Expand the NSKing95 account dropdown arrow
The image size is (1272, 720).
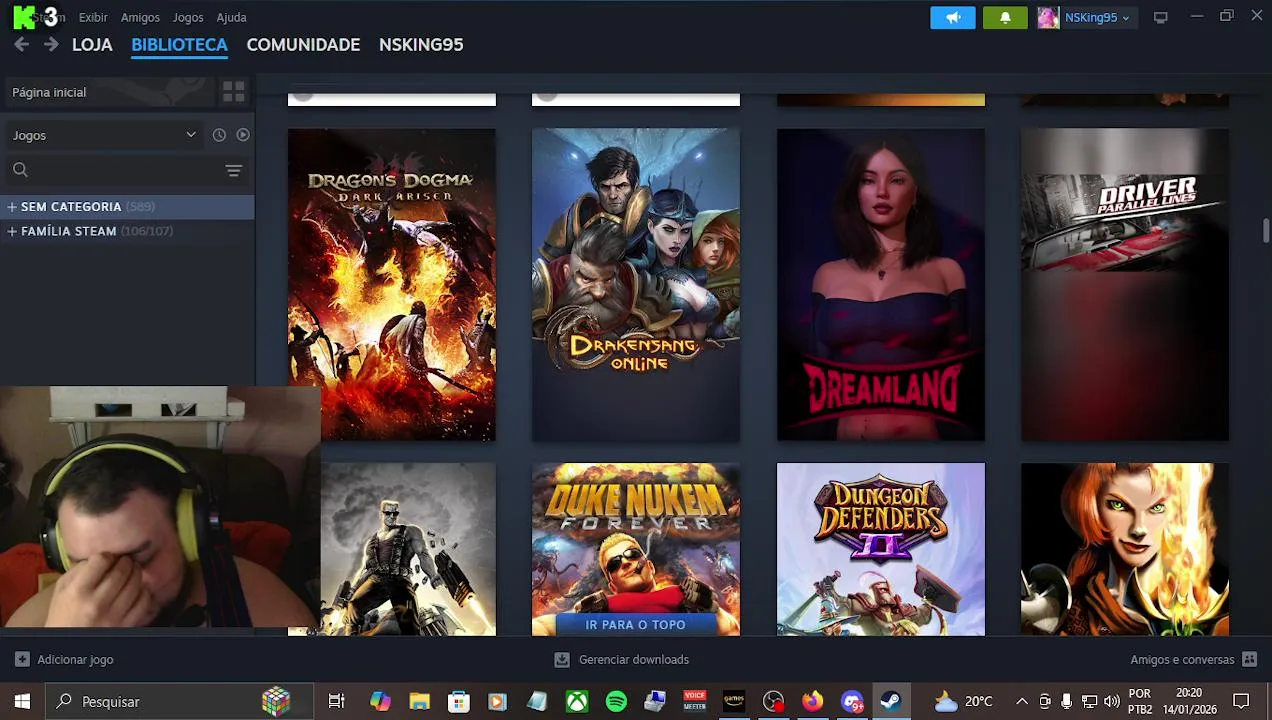[1125, 18]
